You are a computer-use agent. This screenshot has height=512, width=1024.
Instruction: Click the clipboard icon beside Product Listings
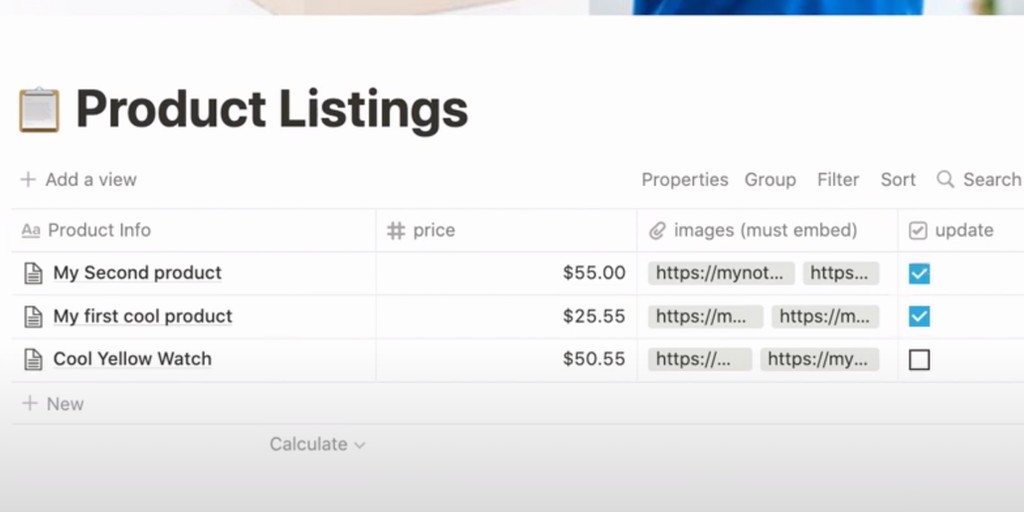pyautogui.click(x=40, y=110)
